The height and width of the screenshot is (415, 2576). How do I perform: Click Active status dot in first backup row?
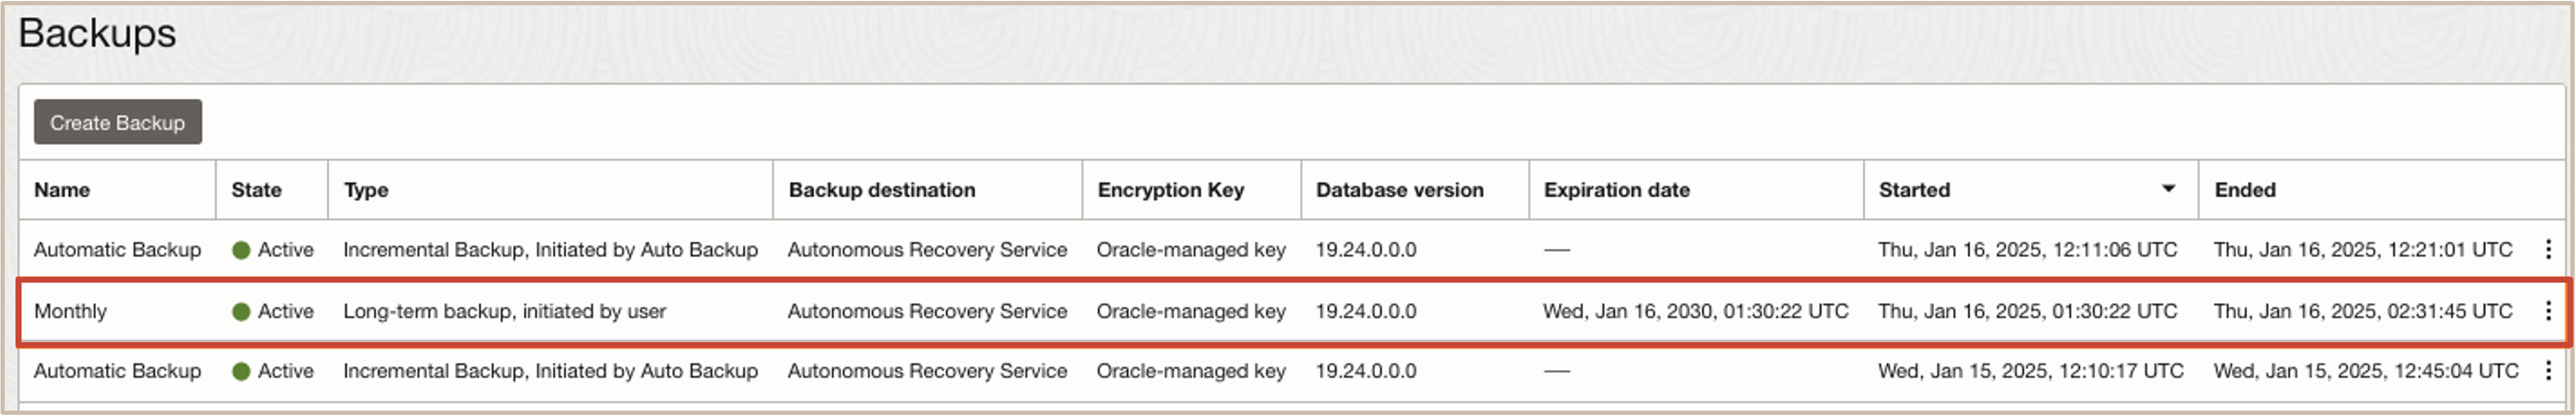[241, 250]
